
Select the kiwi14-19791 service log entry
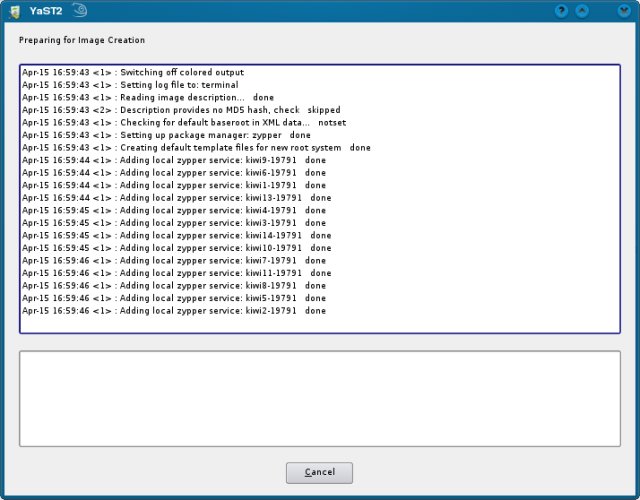pos(176,235)
